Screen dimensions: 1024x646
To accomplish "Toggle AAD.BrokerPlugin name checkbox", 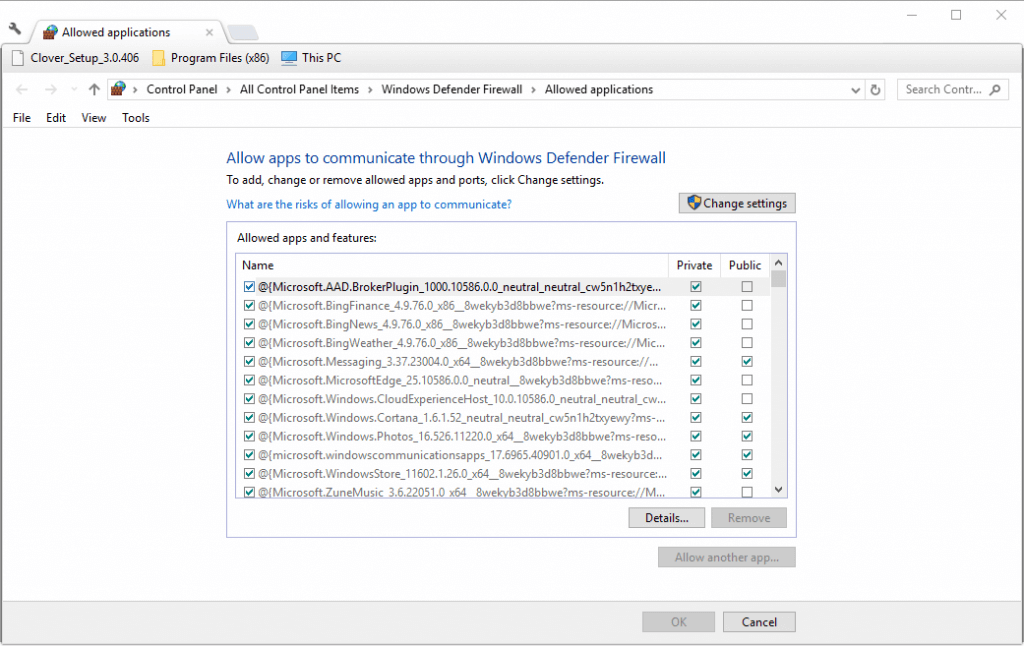I will click(249, 287).
